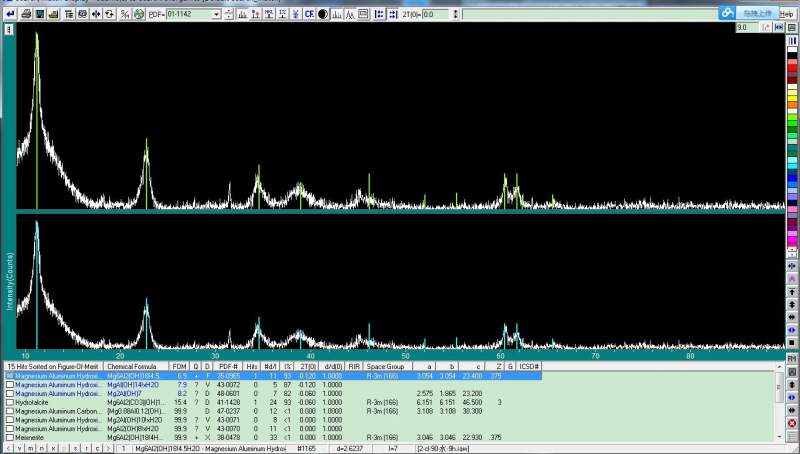Tick the Meixnerite checkbox

[x=10, y=438]
